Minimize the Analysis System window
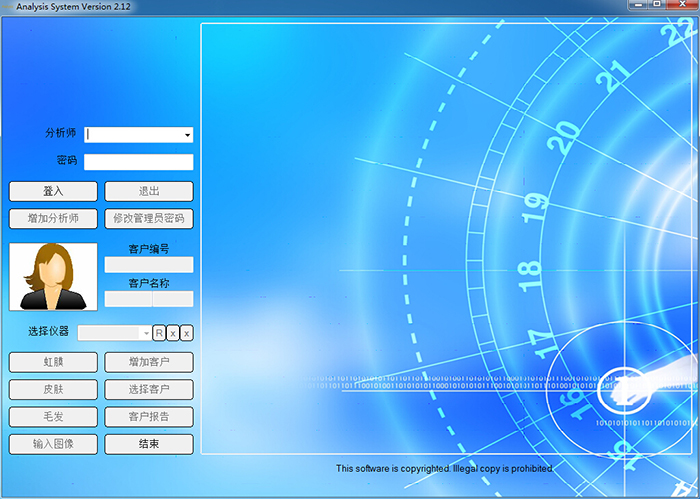 pos(638,4)
